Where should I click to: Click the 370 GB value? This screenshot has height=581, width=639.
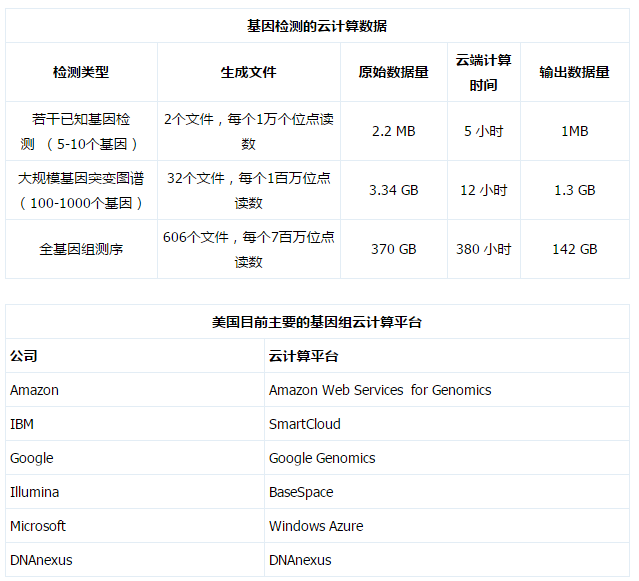[x=394, y=249]
